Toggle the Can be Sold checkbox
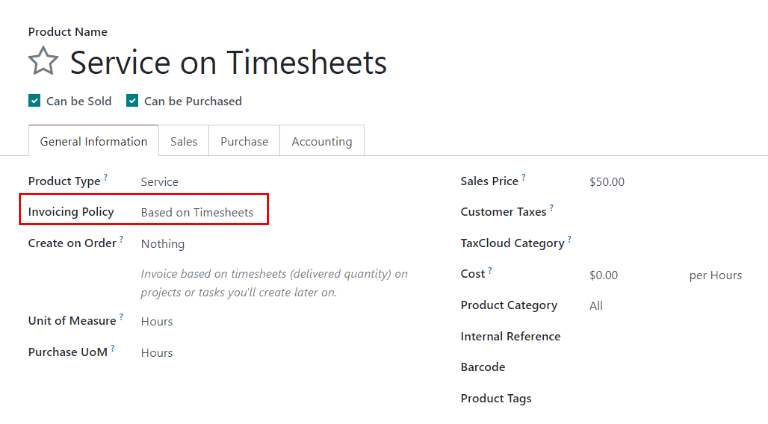The image size is (768, 424). (x=35, y=101)
